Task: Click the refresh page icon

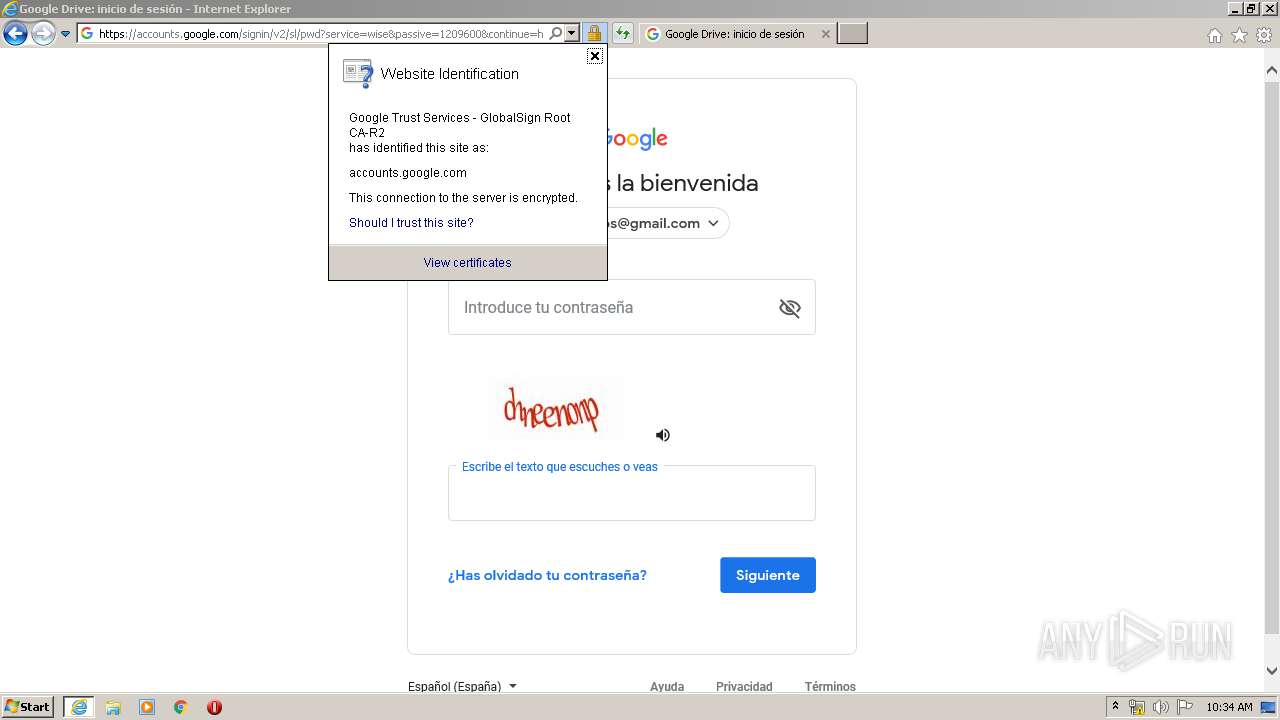Action: tap(623, 34)
